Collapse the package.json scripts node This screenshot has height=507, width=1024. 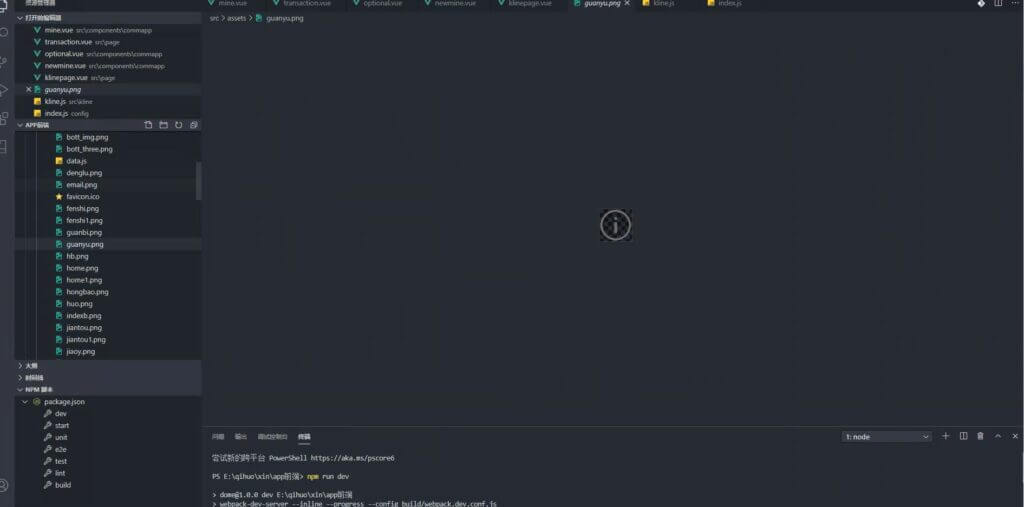(x=27, y=401)
